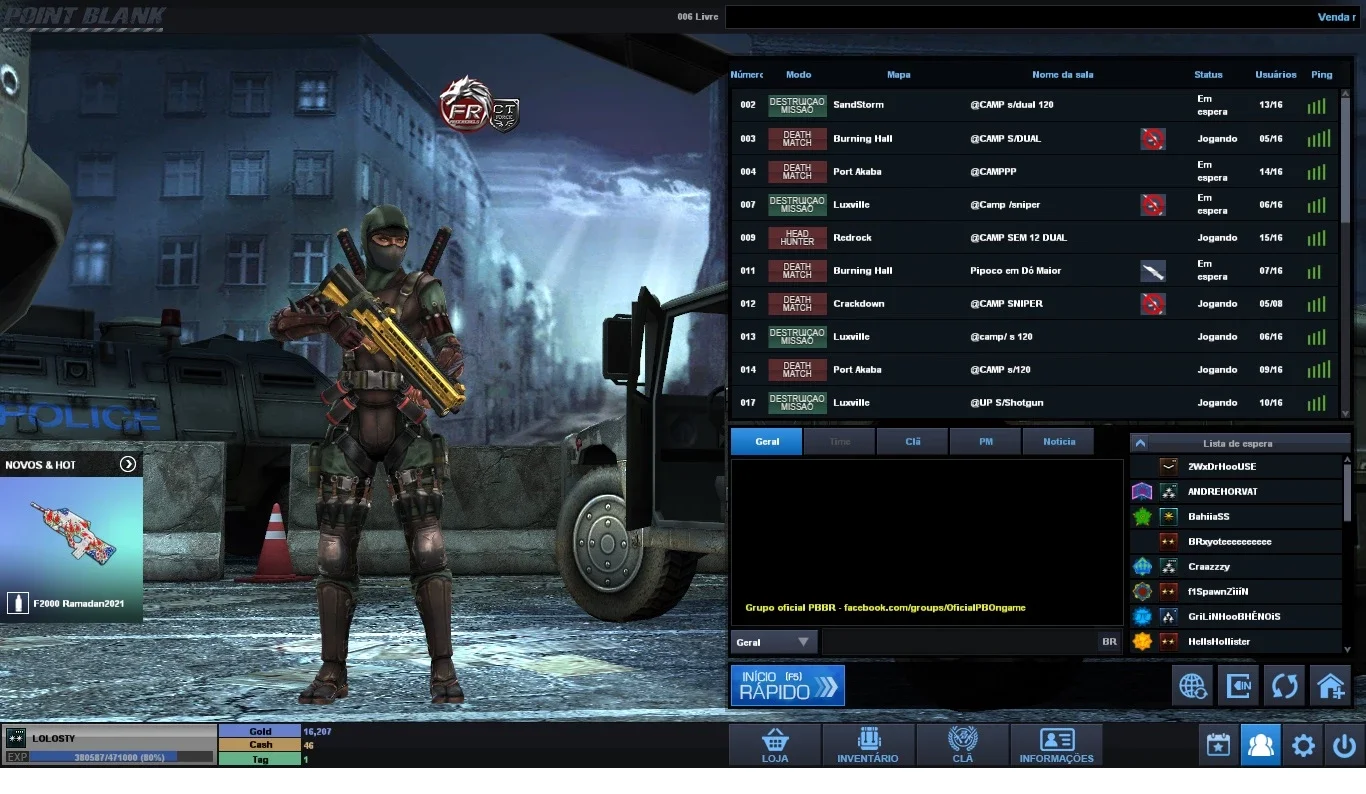The width and height of the screenshot is (1366, 794).
Task: Select room 012 Crackdown
Action: [1034, 304]
